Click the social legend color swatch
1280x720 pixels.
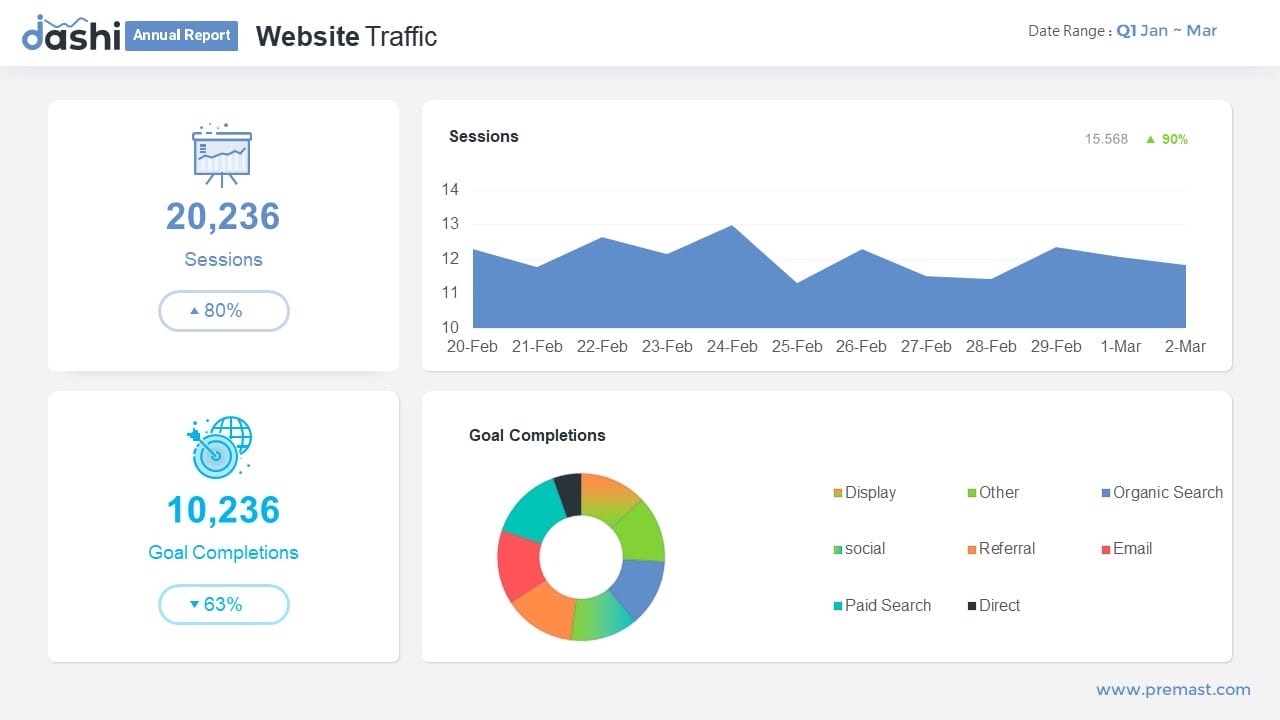tap(838, 549)
